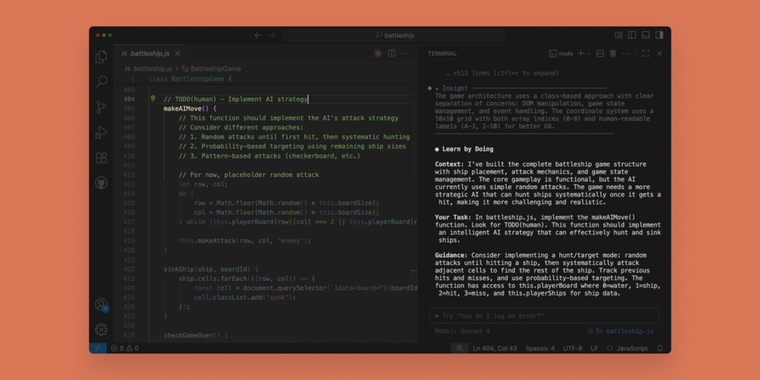The width and height of the screenshot is (760, 380).
Task: Toggle the secondary side bar
Action: pyautogui.click(x=659, y=35)
